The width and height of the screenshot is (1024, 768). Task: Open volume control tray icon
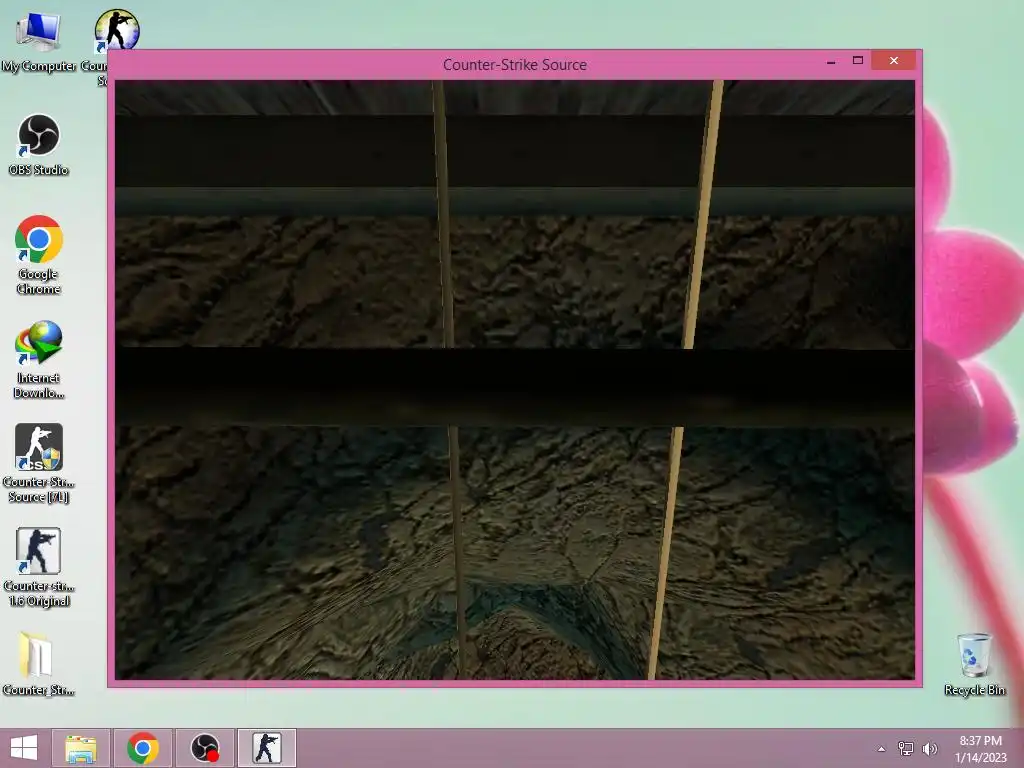pos(930,748)
